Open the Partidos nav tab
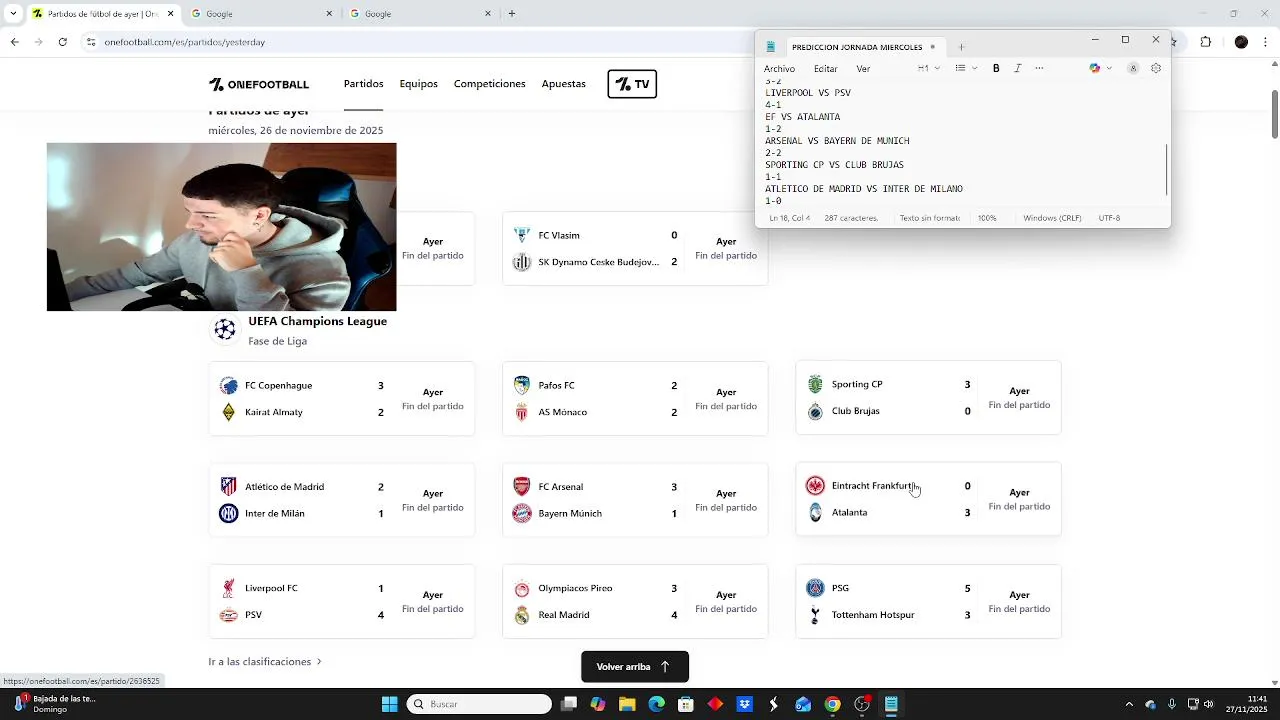This screenshot has height=720, width=1280. click(364, 84)
